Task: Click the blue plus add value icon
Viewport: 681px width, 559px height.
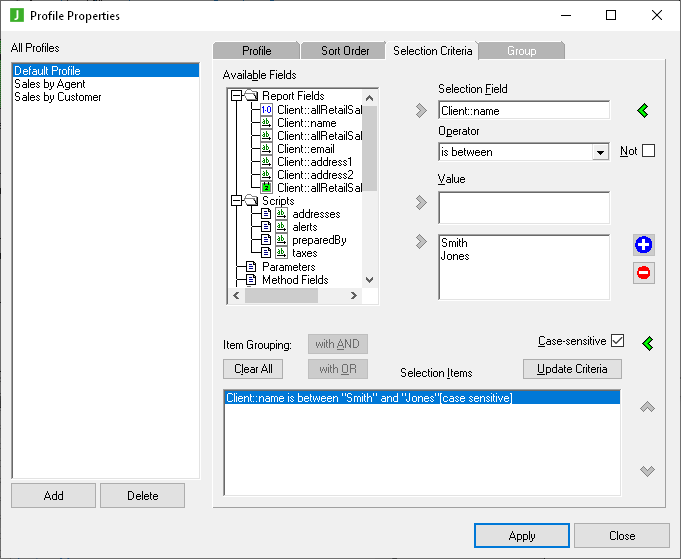Action: (644, 245)
